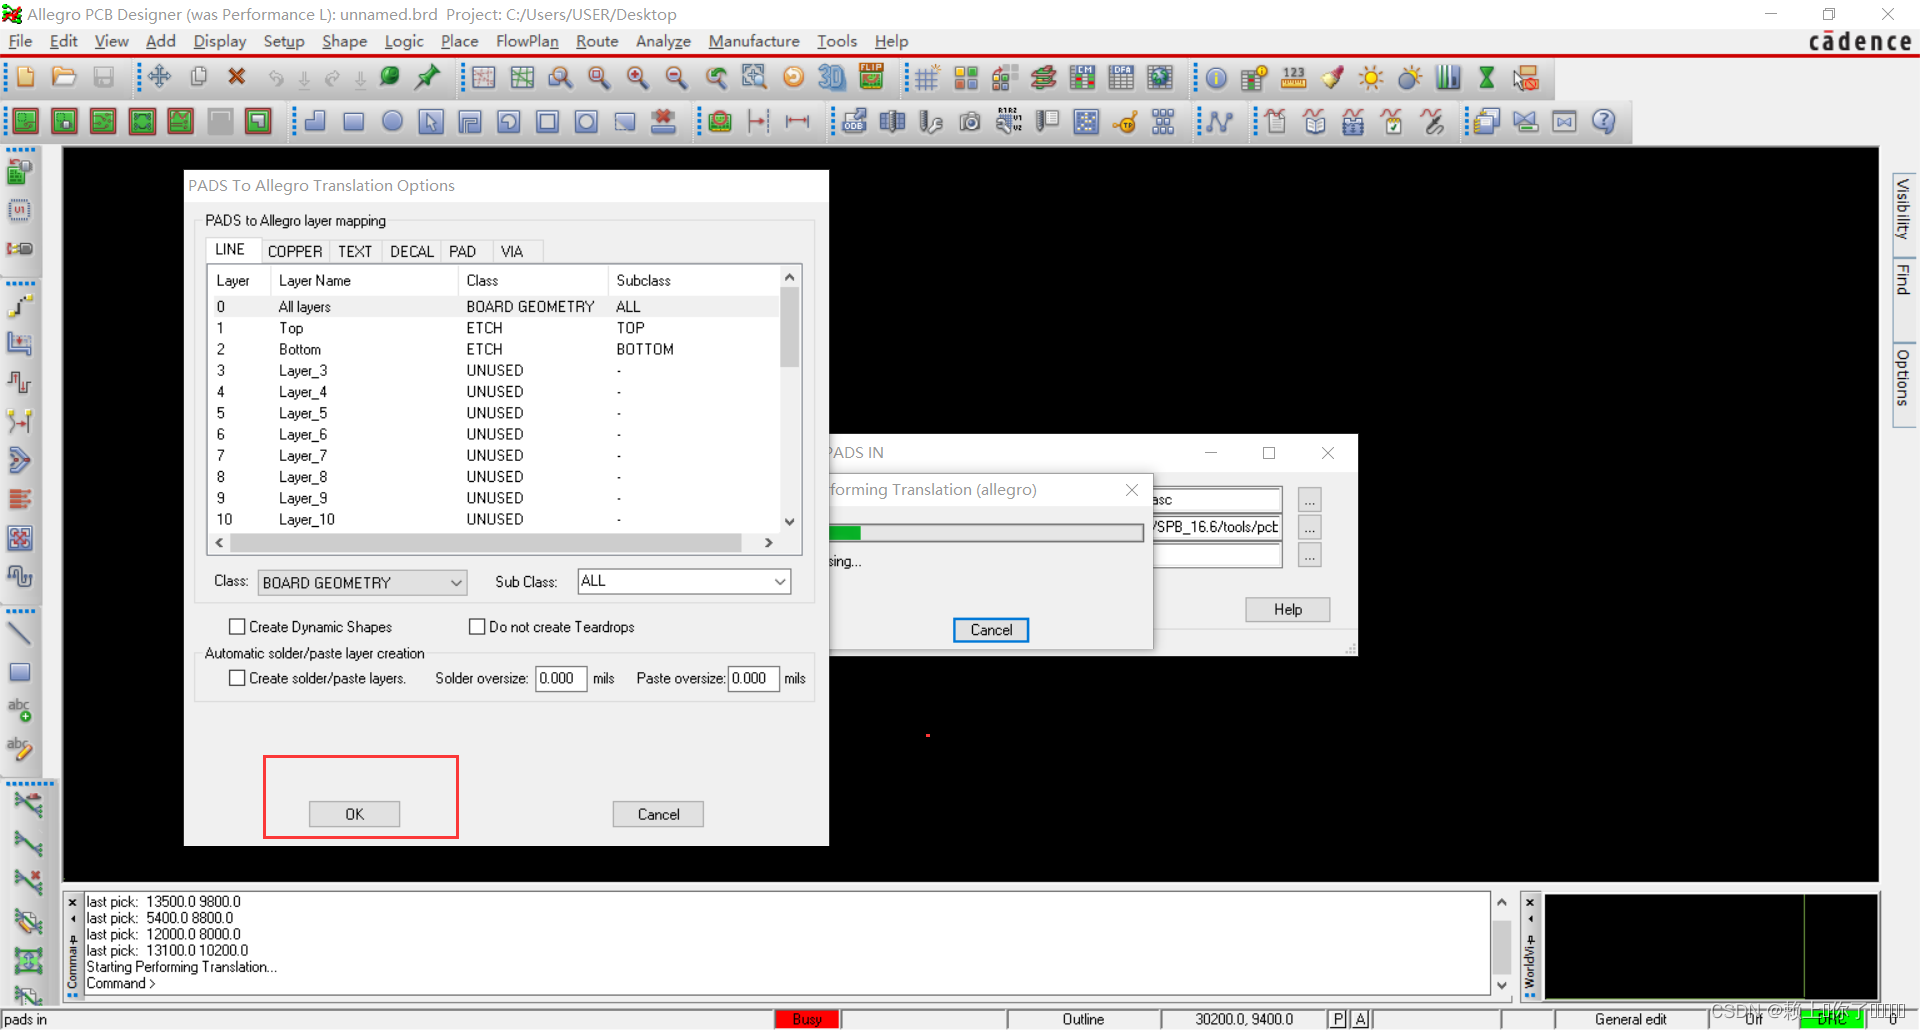This screenshot has height=1030, width=1920.
Task: Click the hourglass icon in the toolbar
Action: click(1487, 78)
